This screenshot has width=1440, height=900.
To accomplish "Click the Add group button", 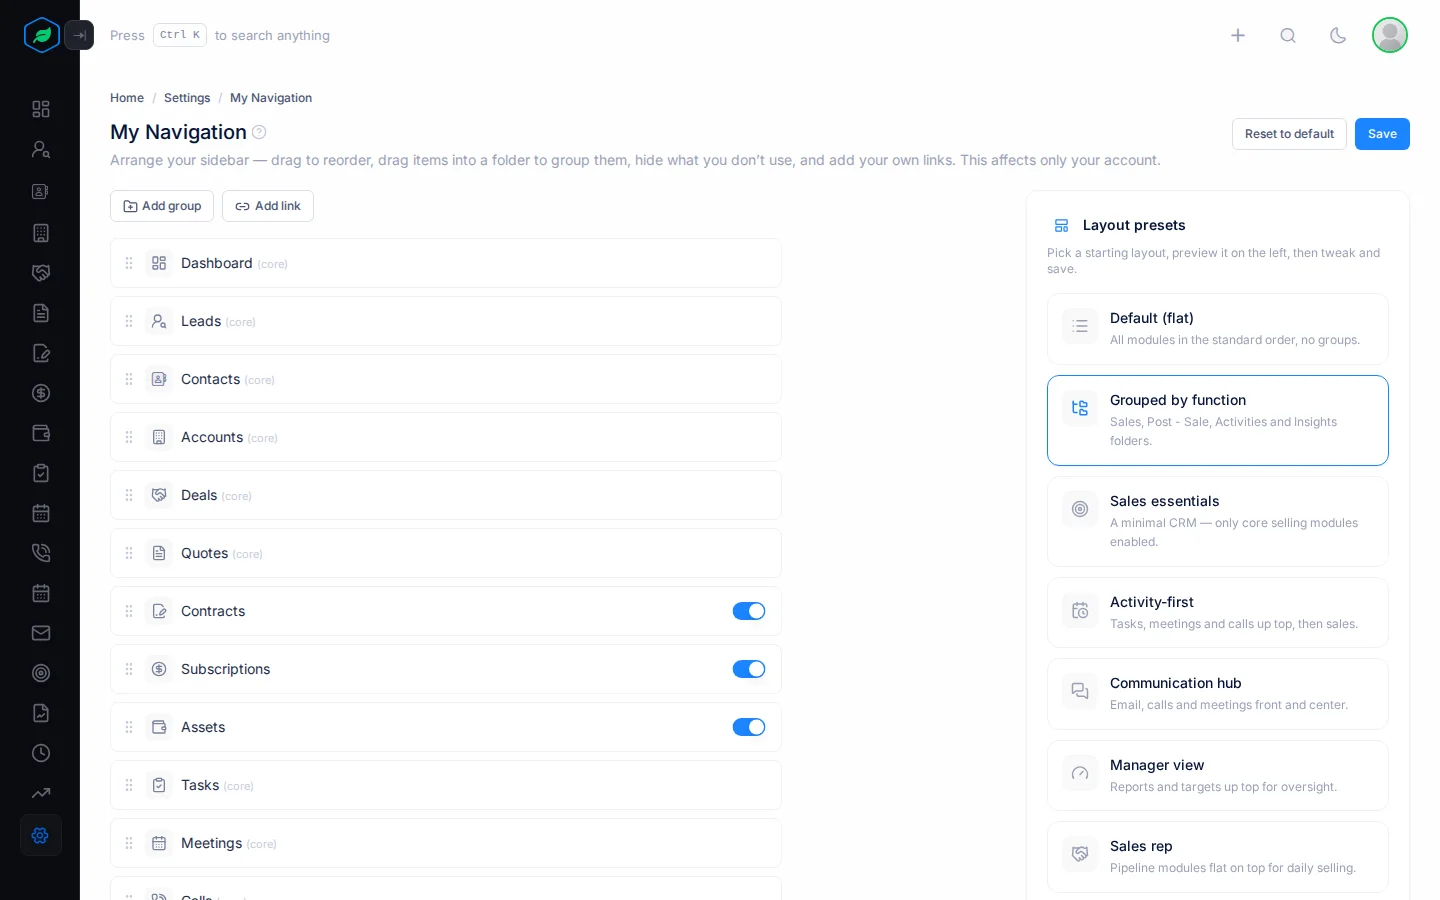I will pos(162,206).
